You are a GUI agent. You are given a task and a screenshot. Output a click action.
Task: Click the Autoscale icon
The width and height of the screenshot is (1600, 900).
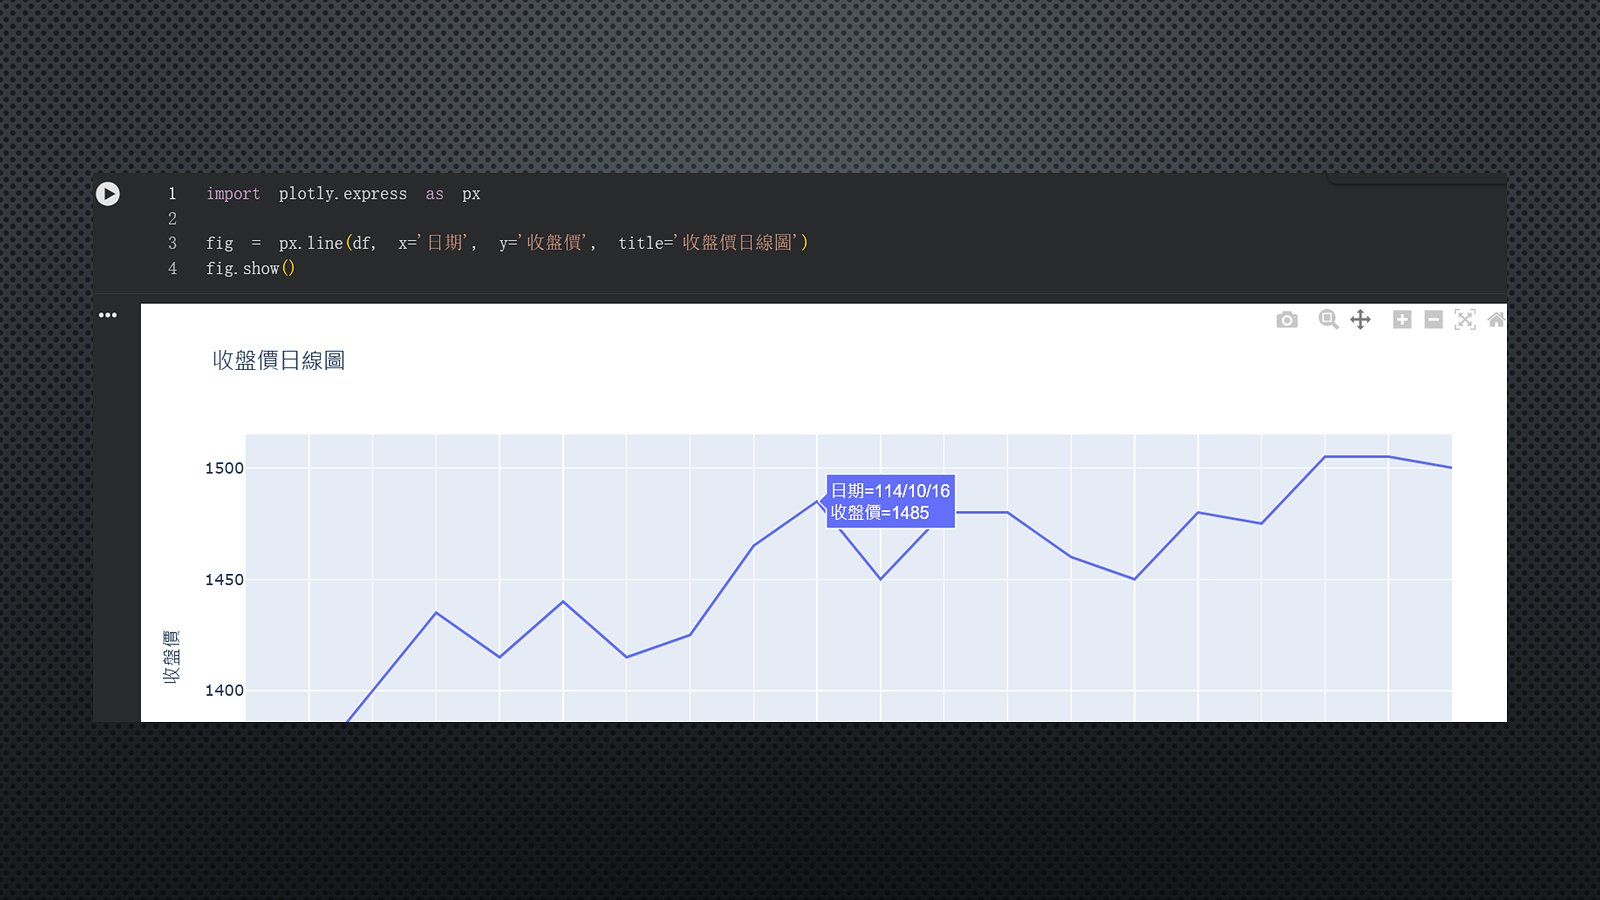pyautogui.click(x=1465, y=320)
